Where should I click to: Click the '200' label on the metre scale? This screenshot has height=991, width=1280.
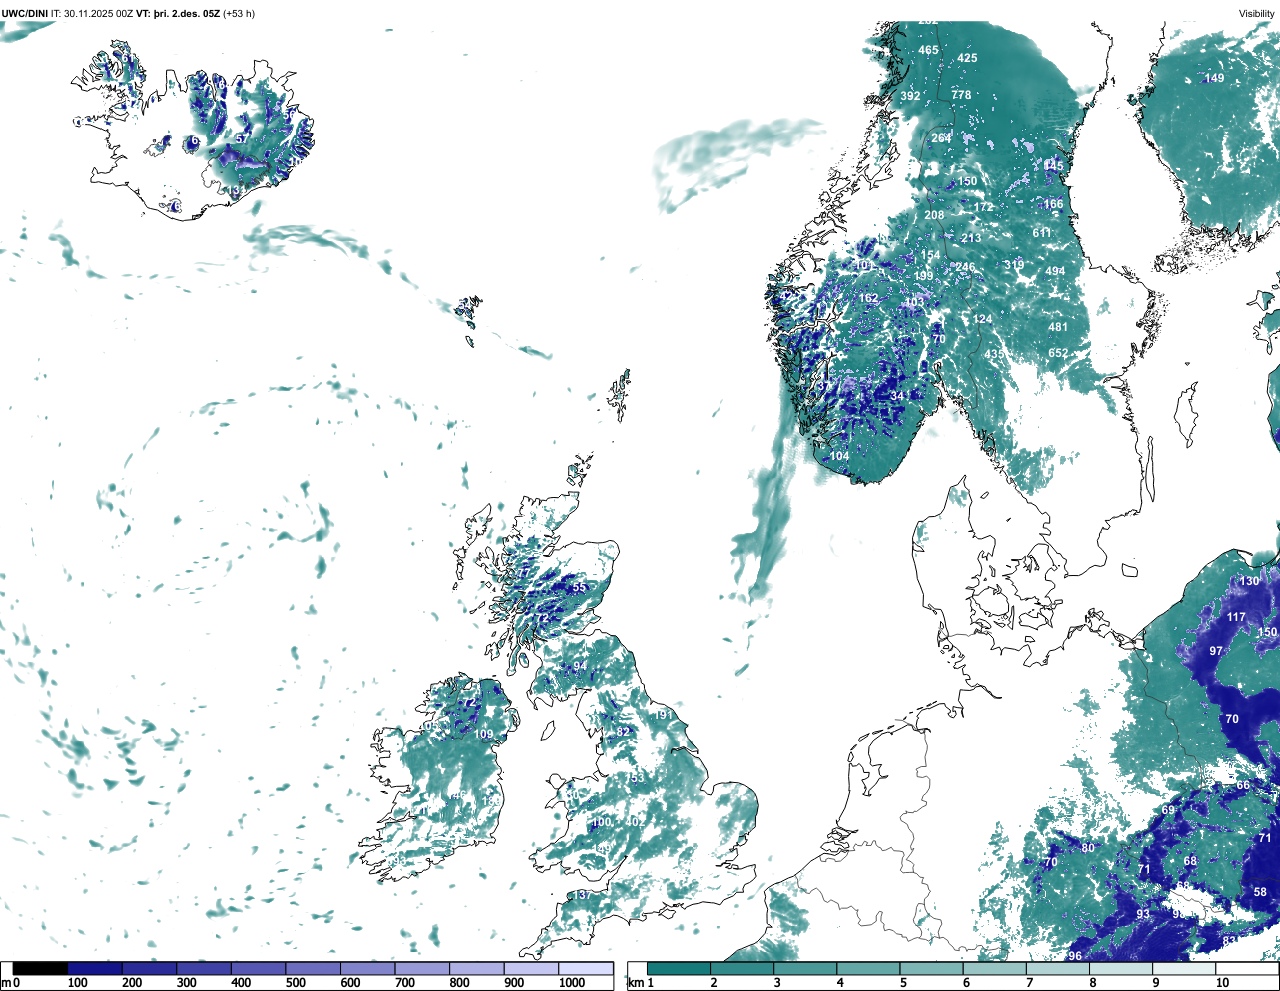pos(132,983)
